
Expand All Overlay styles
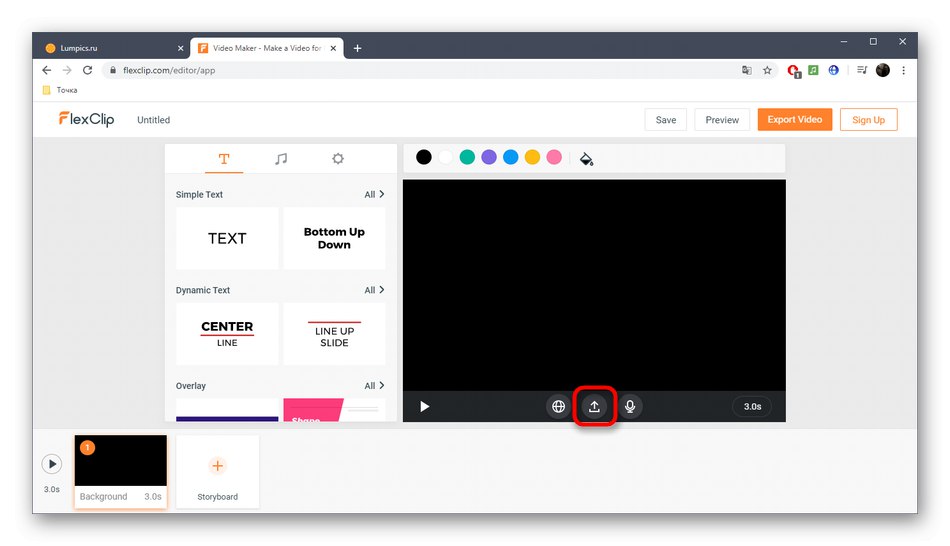(374, 386)
